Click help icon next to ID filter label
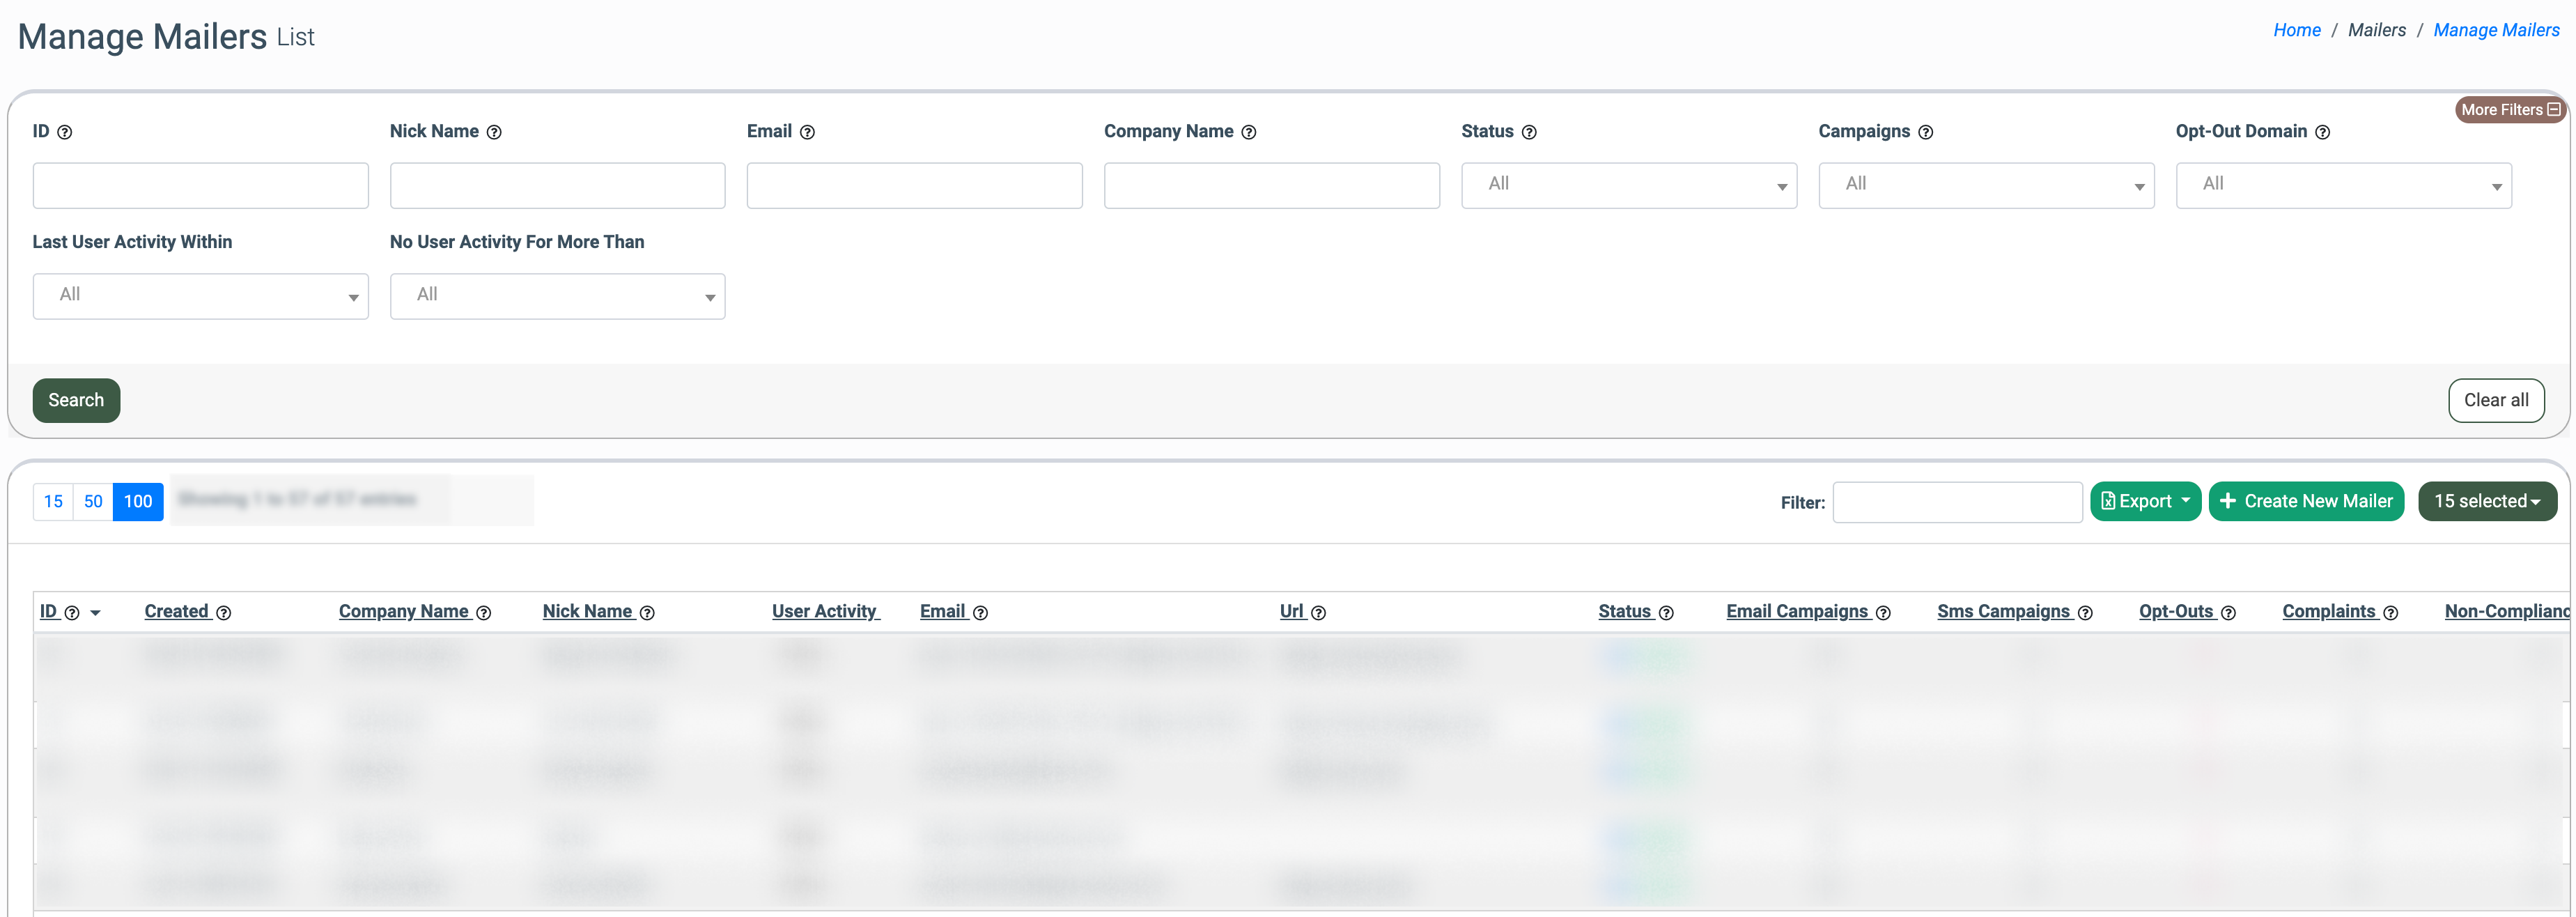Screen dimensions: 2576x917 tap(65, 132)
